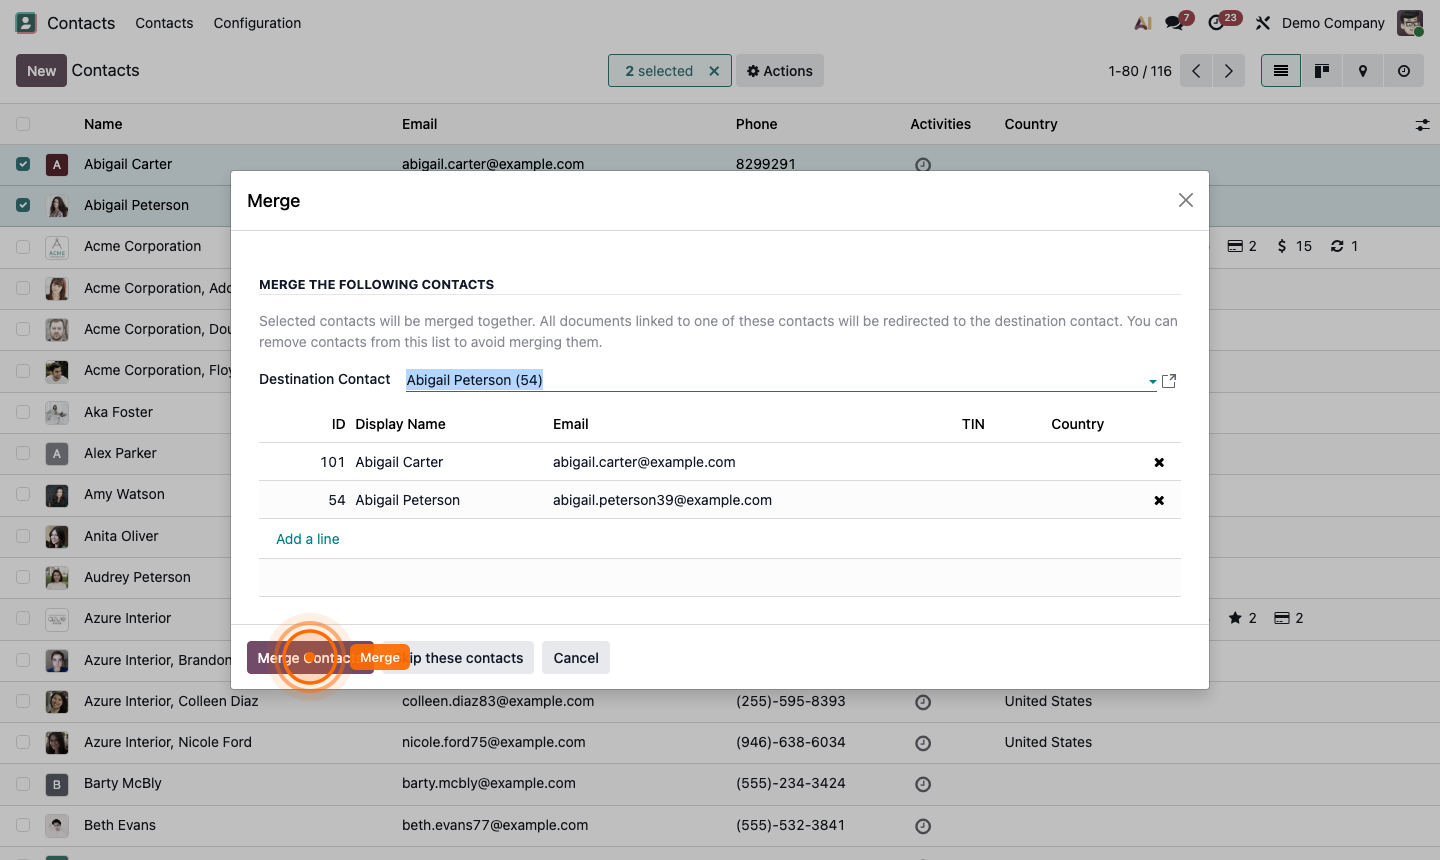This screenshot has height=860, width=1440.
Task: Uncheck the Abigail Carter row checkbox
Action: pos(22,164)
